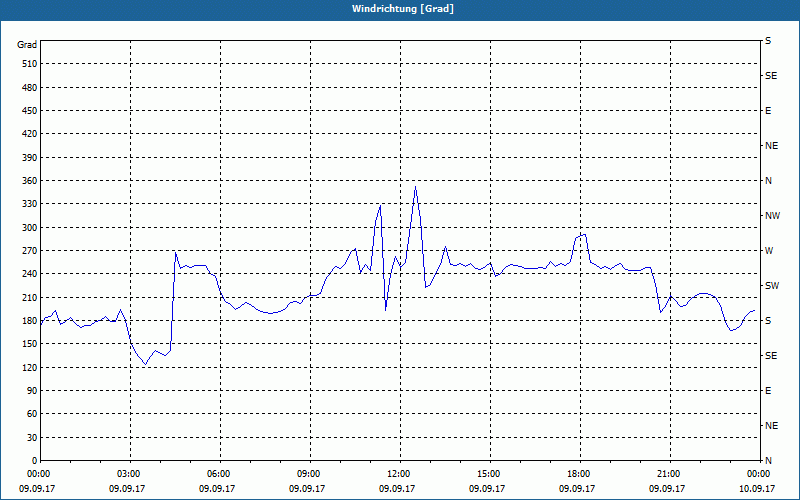Select the 240 y-axis tick label
Screen dimensions: 800x500
30,274
